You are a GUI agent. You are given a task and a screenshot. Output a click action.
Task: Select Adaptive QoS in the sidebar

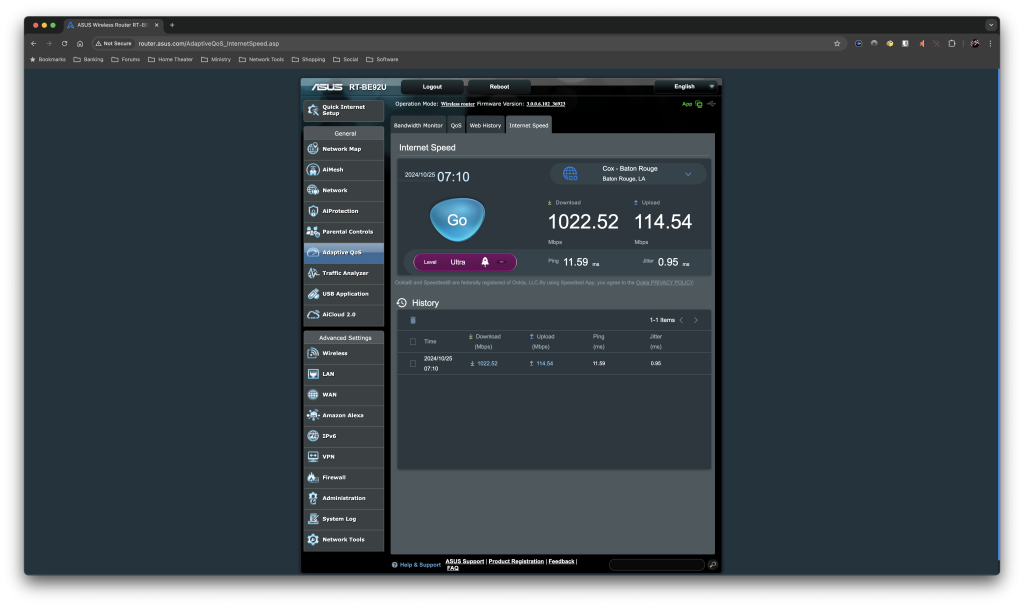[x=344, y=252]
